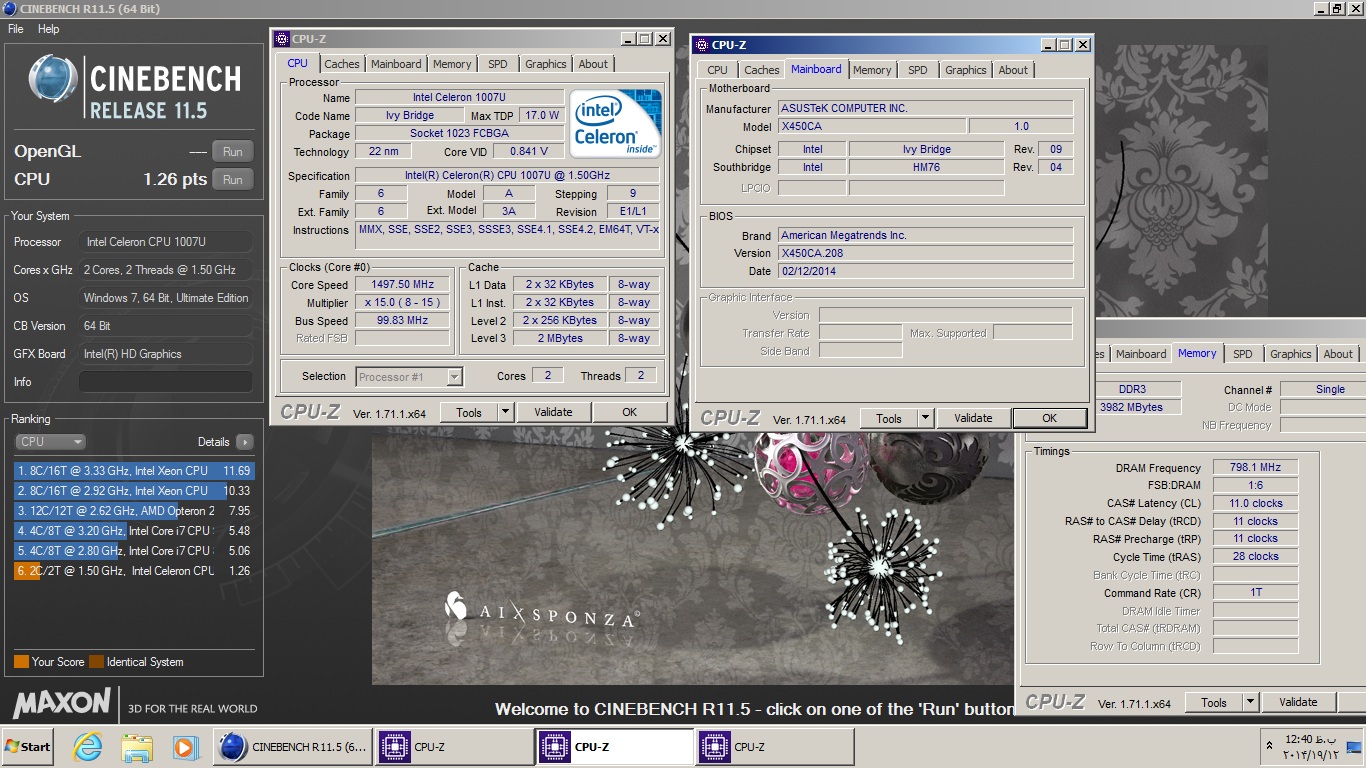
Task: Select Graphics tab in Mainboard window
Action: click(966, 70)
